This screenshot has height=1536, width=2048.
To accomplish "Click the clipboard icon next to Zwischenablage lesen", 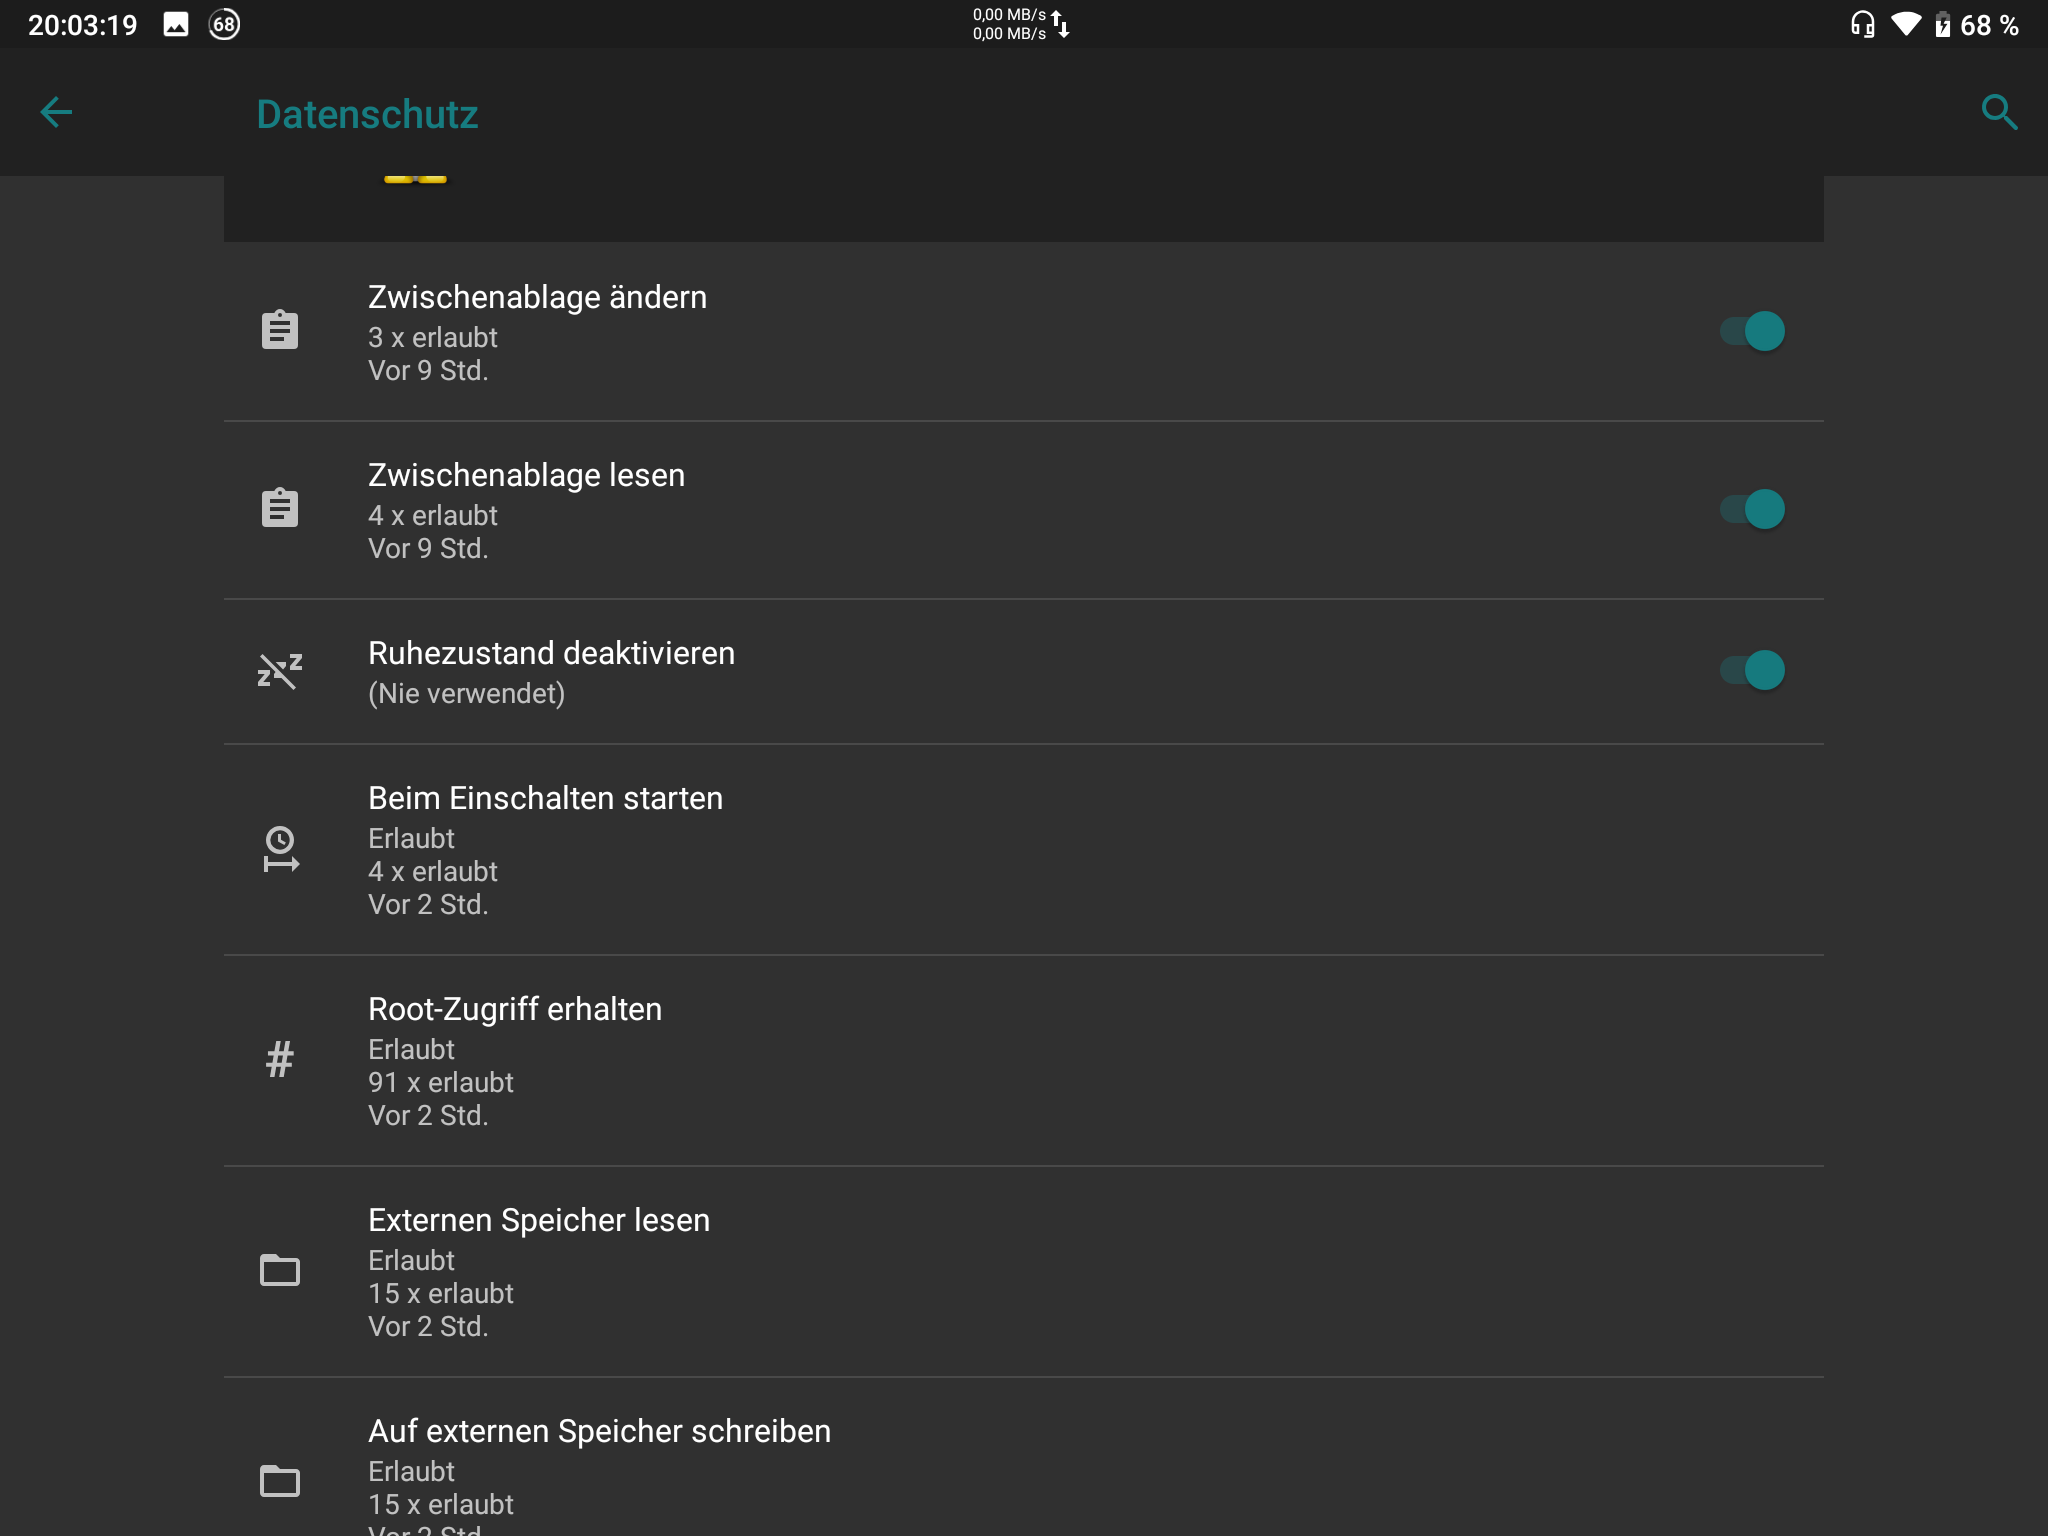I will pyautogui.click(x=280, y=508).
